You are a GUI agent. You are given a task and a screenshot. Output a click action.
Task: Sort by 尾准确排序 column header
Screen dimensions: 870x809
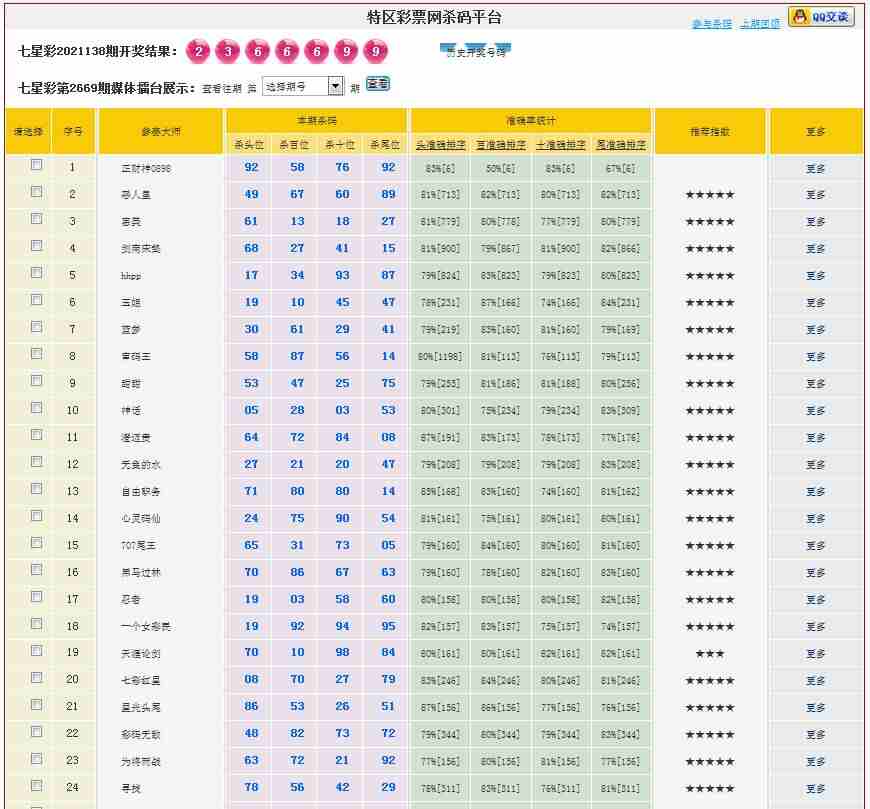click(621, 145)
